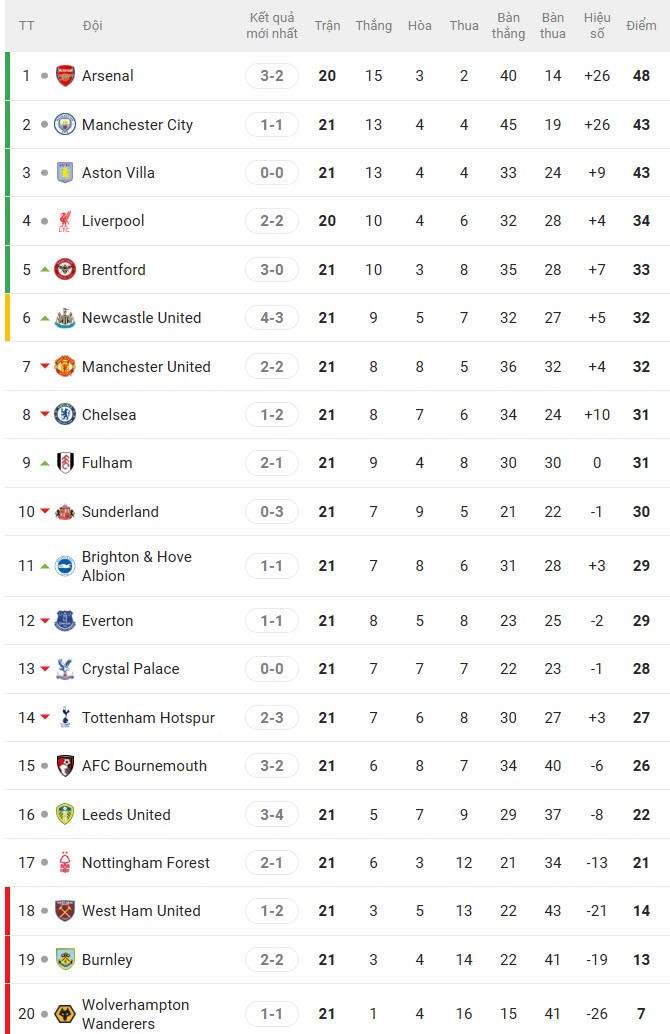The width and height of the screenshot is (670, 1034).
Task: Sort by Thắng column header
Action: (x=373, y=25)
